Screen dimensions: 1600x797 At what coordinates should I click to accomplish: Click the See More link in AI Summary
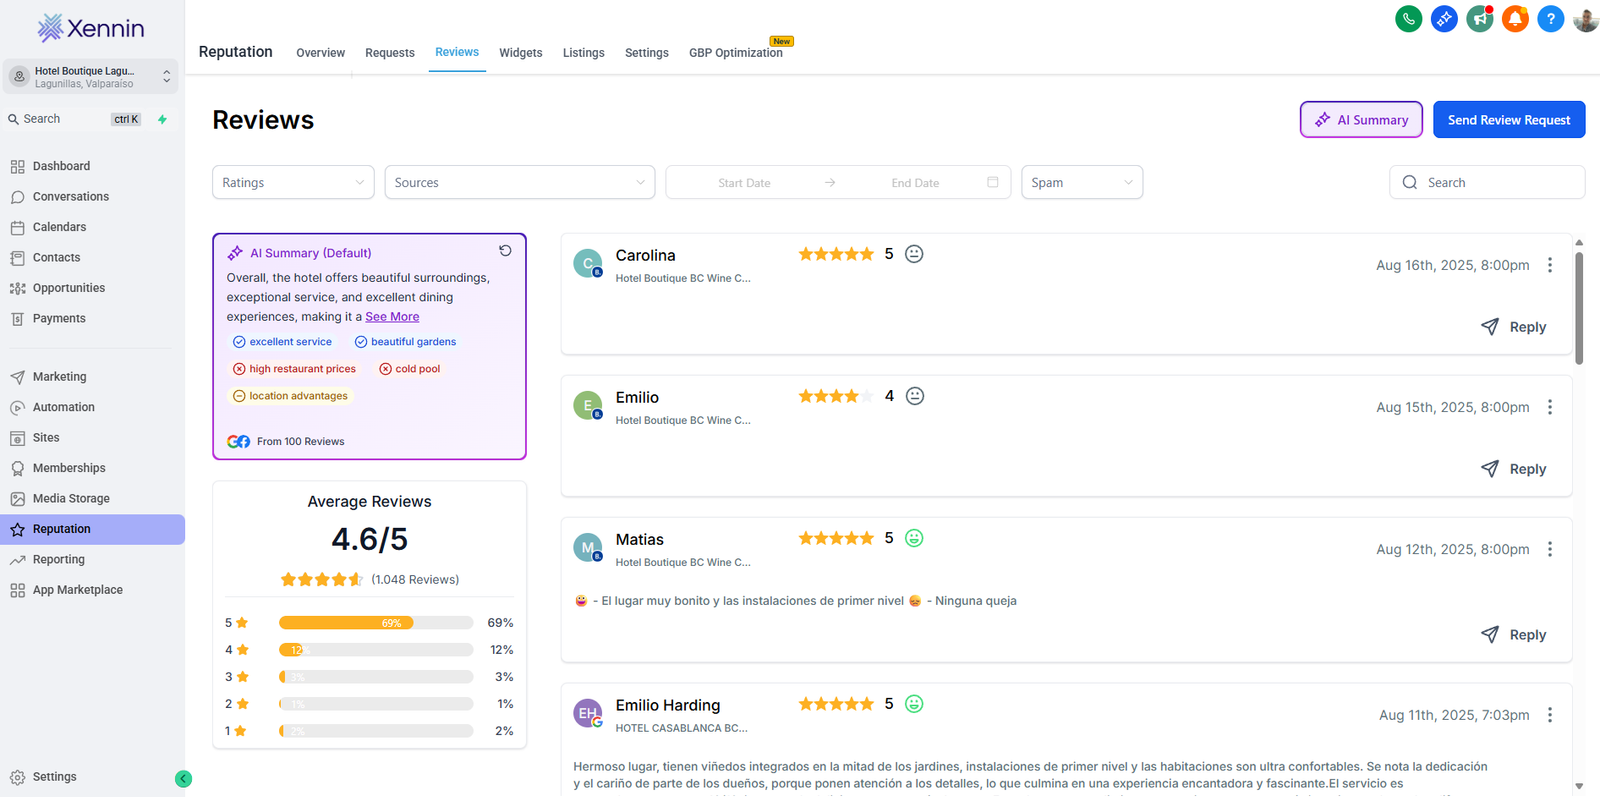pos(392,317)
